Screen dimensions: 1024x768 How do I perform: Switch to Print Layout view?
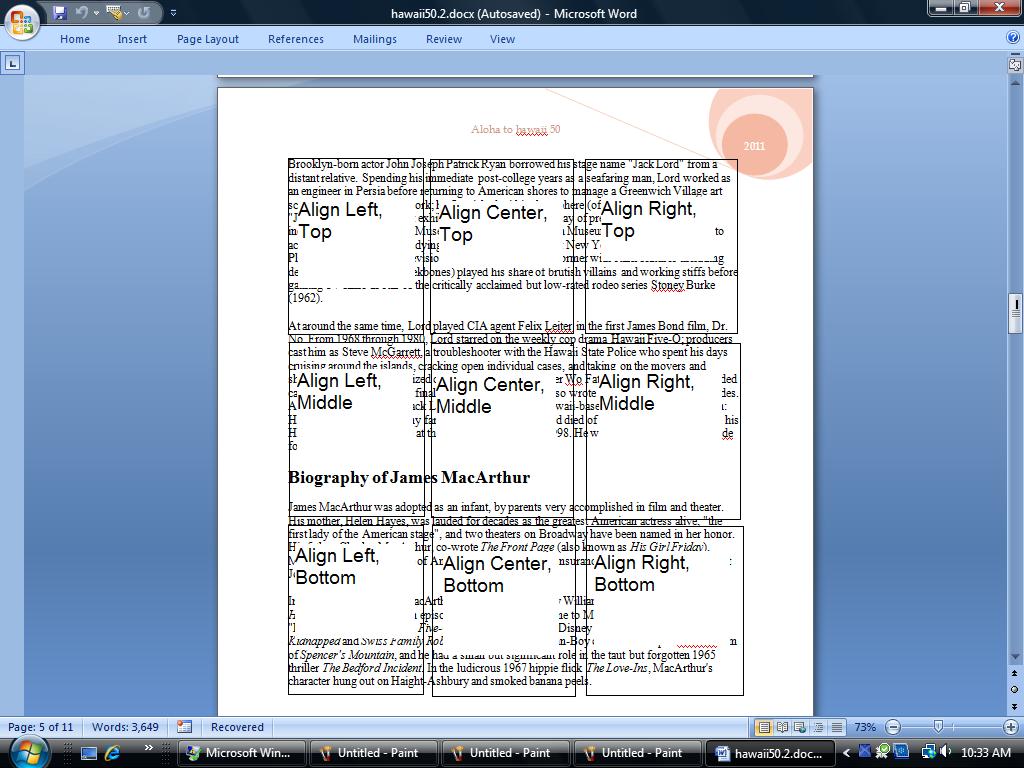pyautogui.click(x=763, y=727)
